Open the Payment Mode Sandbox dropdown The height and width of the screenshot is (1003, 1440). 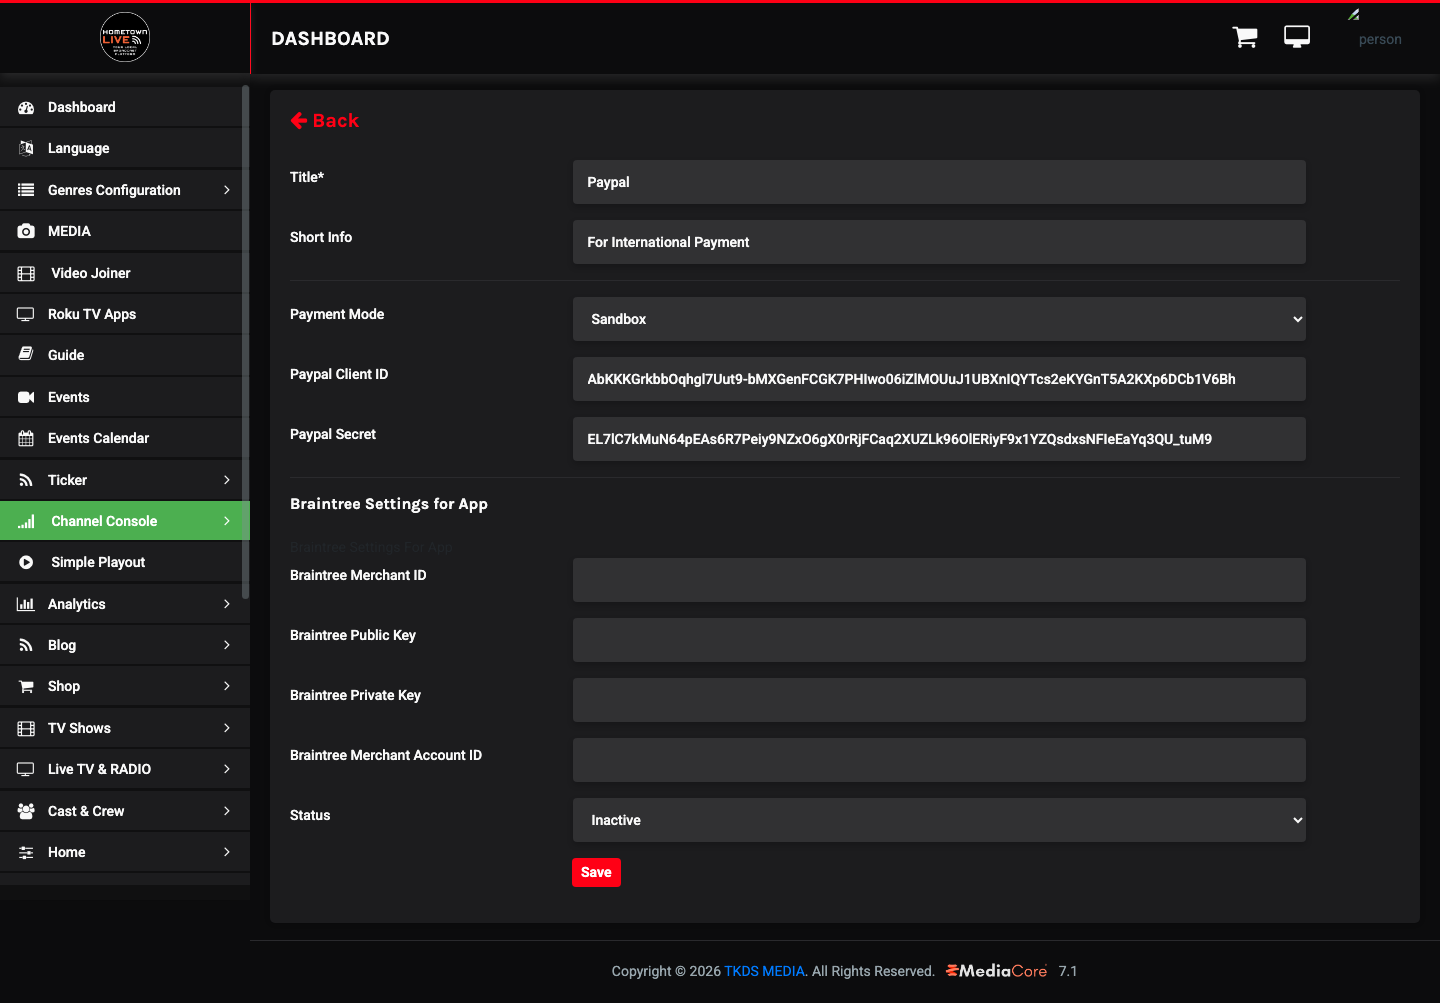[x=939, y=319]
